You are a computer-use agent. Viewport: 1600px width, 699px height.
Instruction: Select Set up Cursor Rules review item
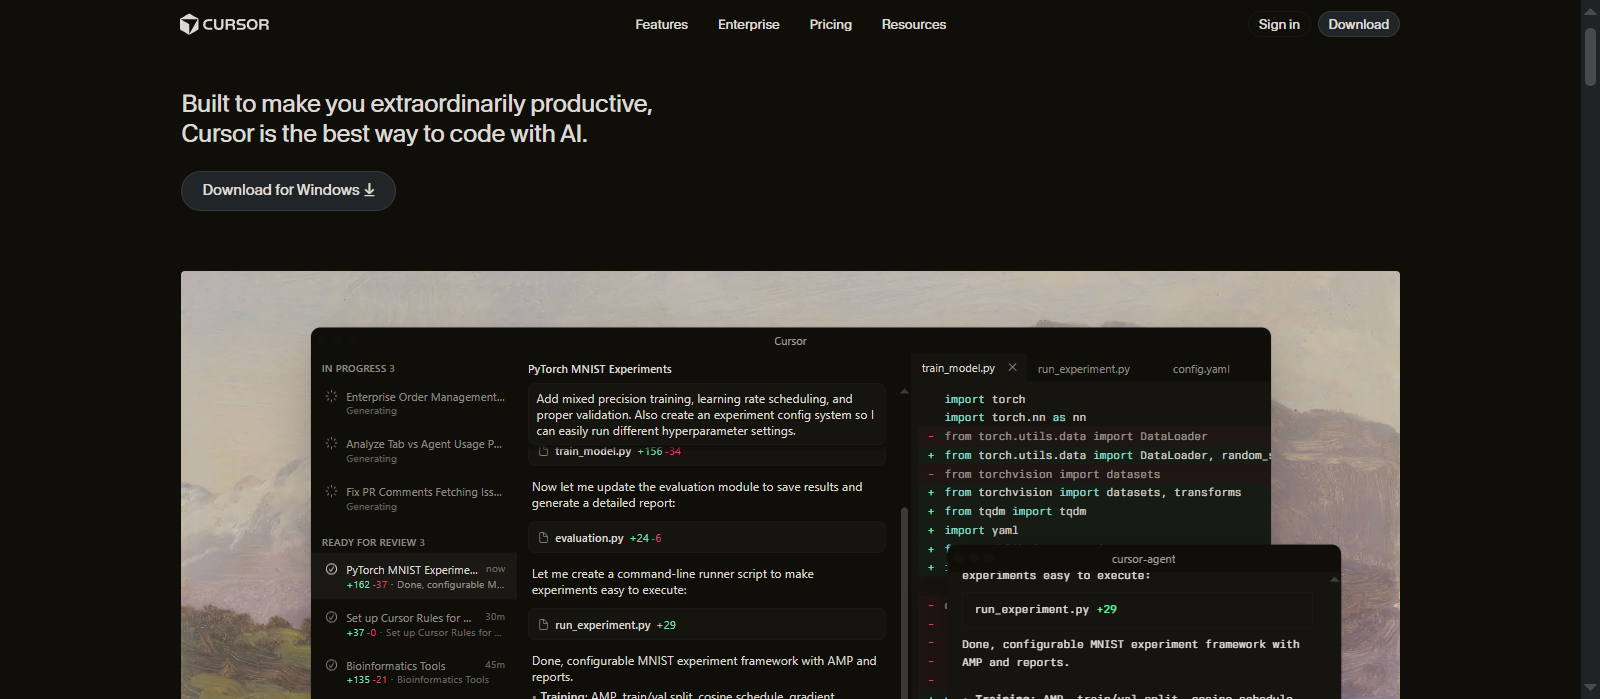click(414, 624)
